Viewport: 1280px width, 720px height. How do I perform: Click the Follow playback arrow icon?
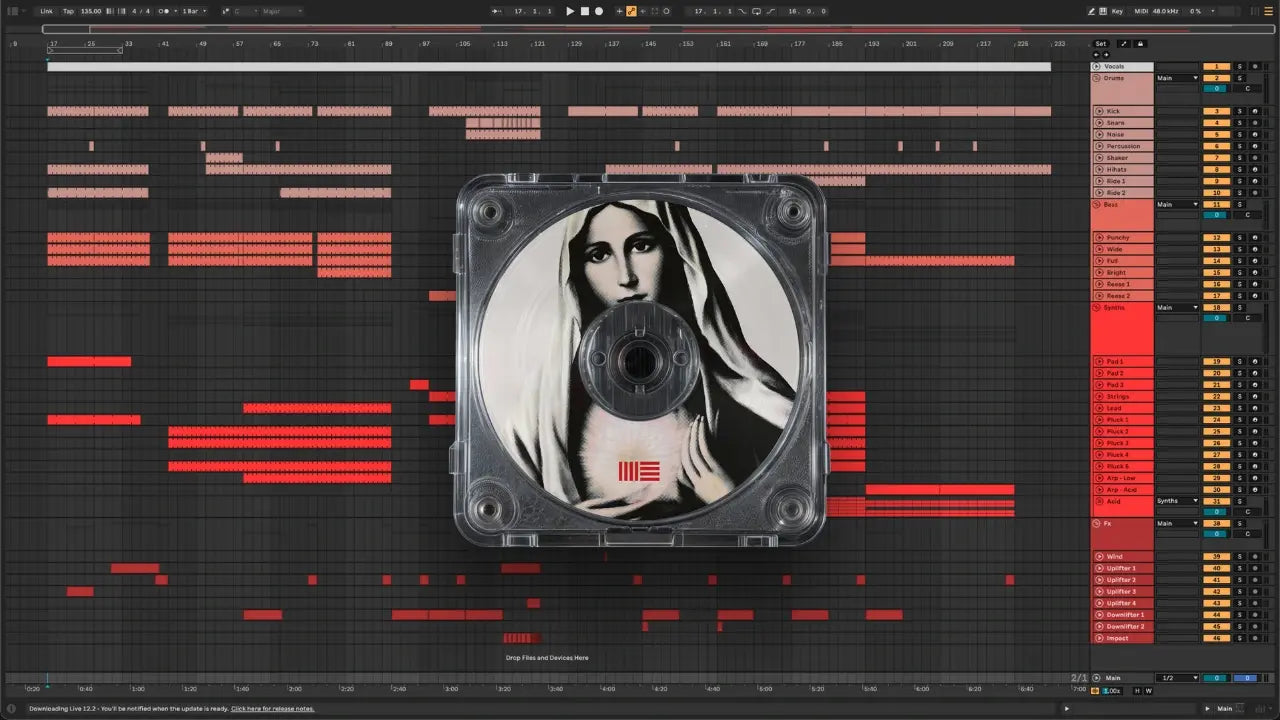(x=498, y=11)
